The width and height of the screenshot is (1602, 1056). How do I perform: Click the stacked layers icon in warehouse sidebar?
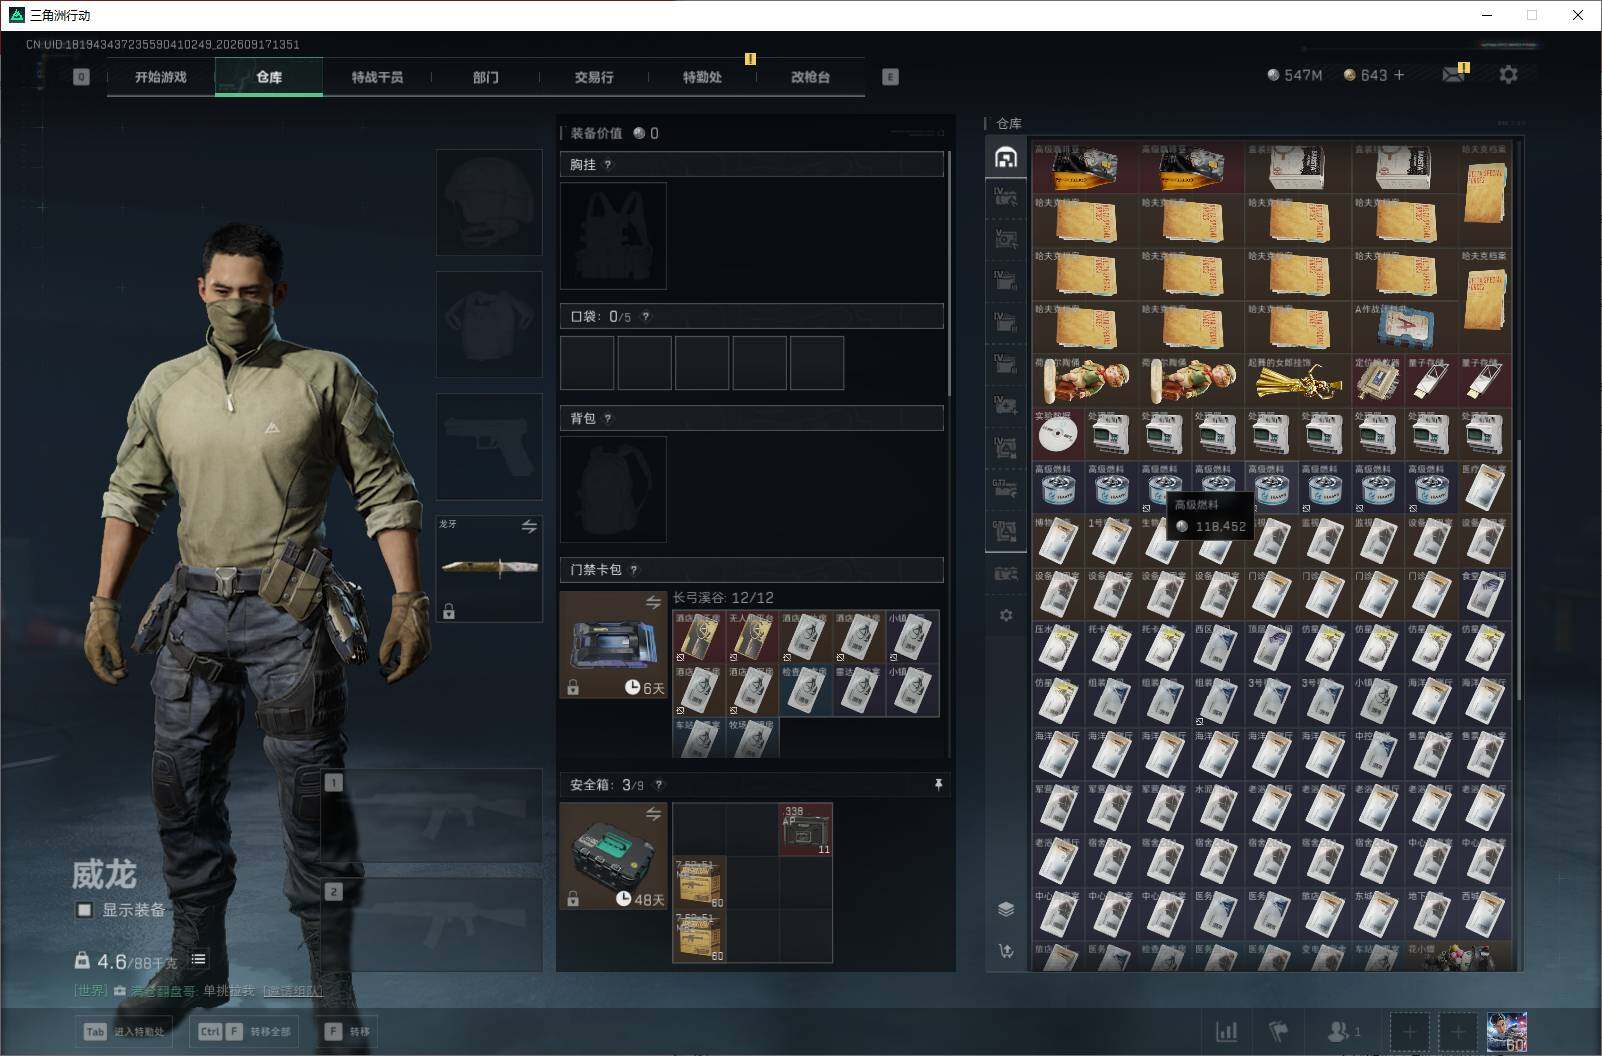point(1006,908)
